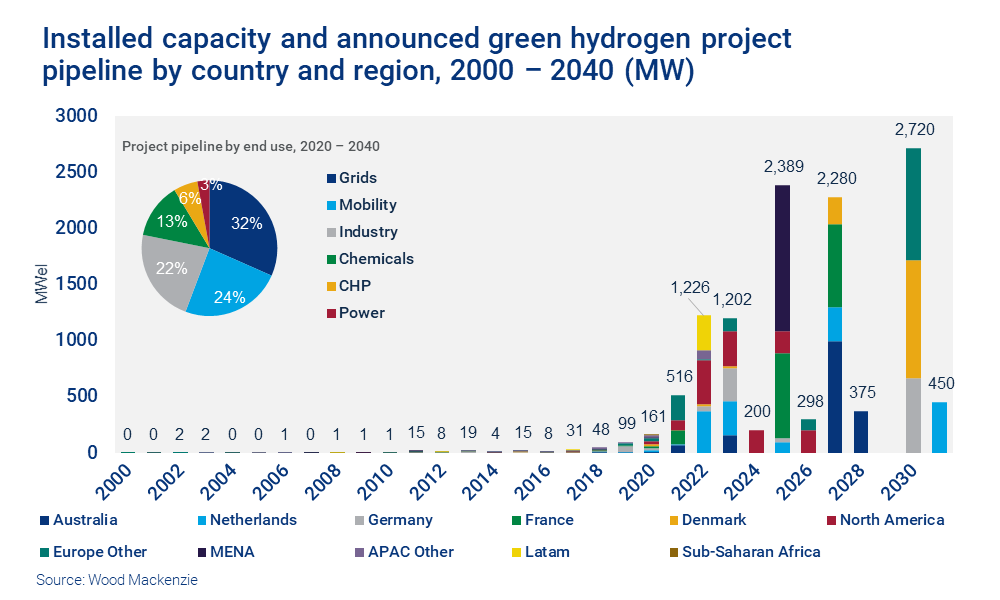The image size is (1000, 600).
Task: Click the 2024 x-axis label
Action: tap(742, 480)
